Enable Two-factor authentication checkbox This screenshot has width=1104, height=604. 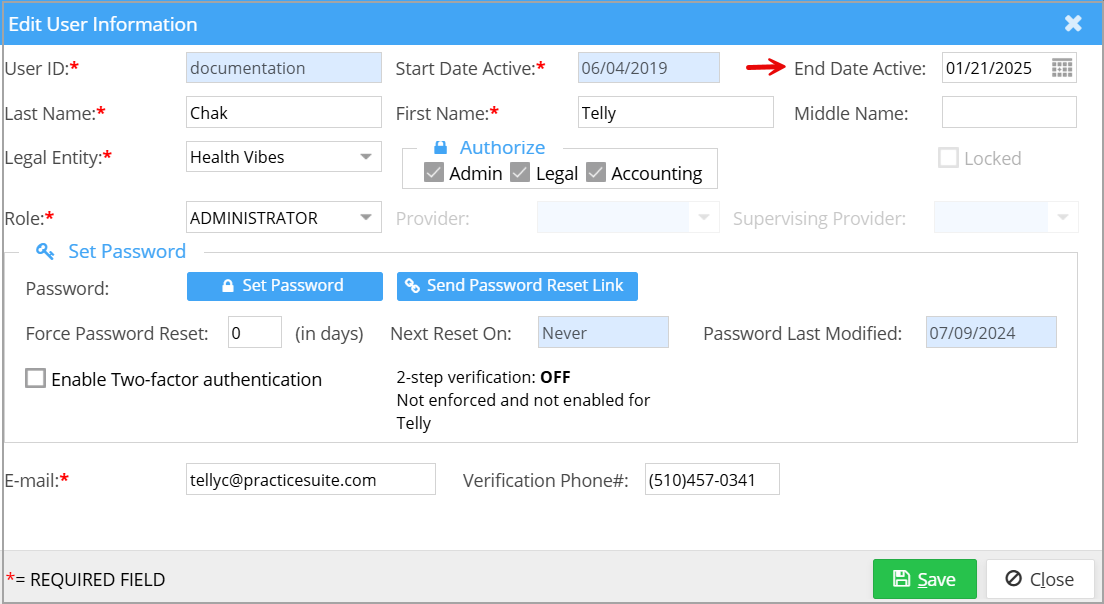(36, 379)
